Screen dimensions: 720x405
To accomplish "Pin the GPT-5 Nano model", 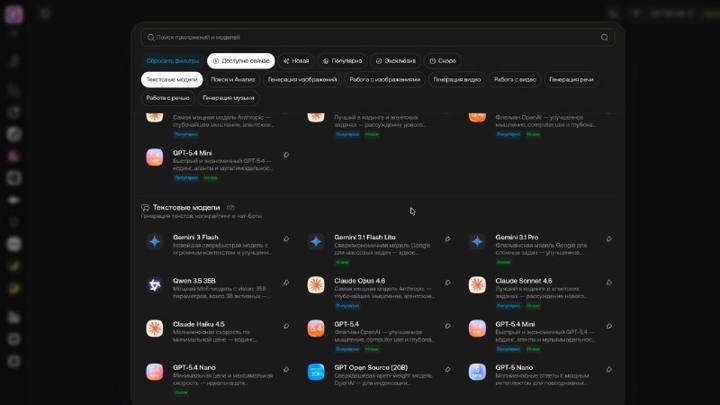I will point(609,369).
